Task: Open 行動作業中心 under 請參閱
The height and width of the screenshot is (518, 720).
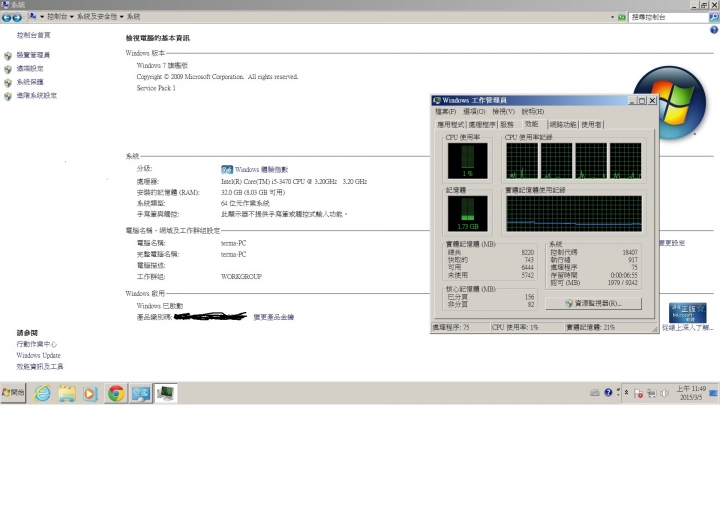Action: click(x=37, y=344)
